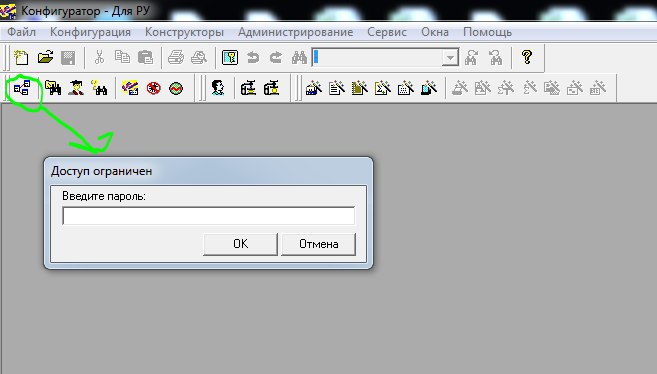Image resolution: width=657 pixels, height=374 pixels.
Task: Click the binoculars find icon left of search box
Action: pos(299,57)
